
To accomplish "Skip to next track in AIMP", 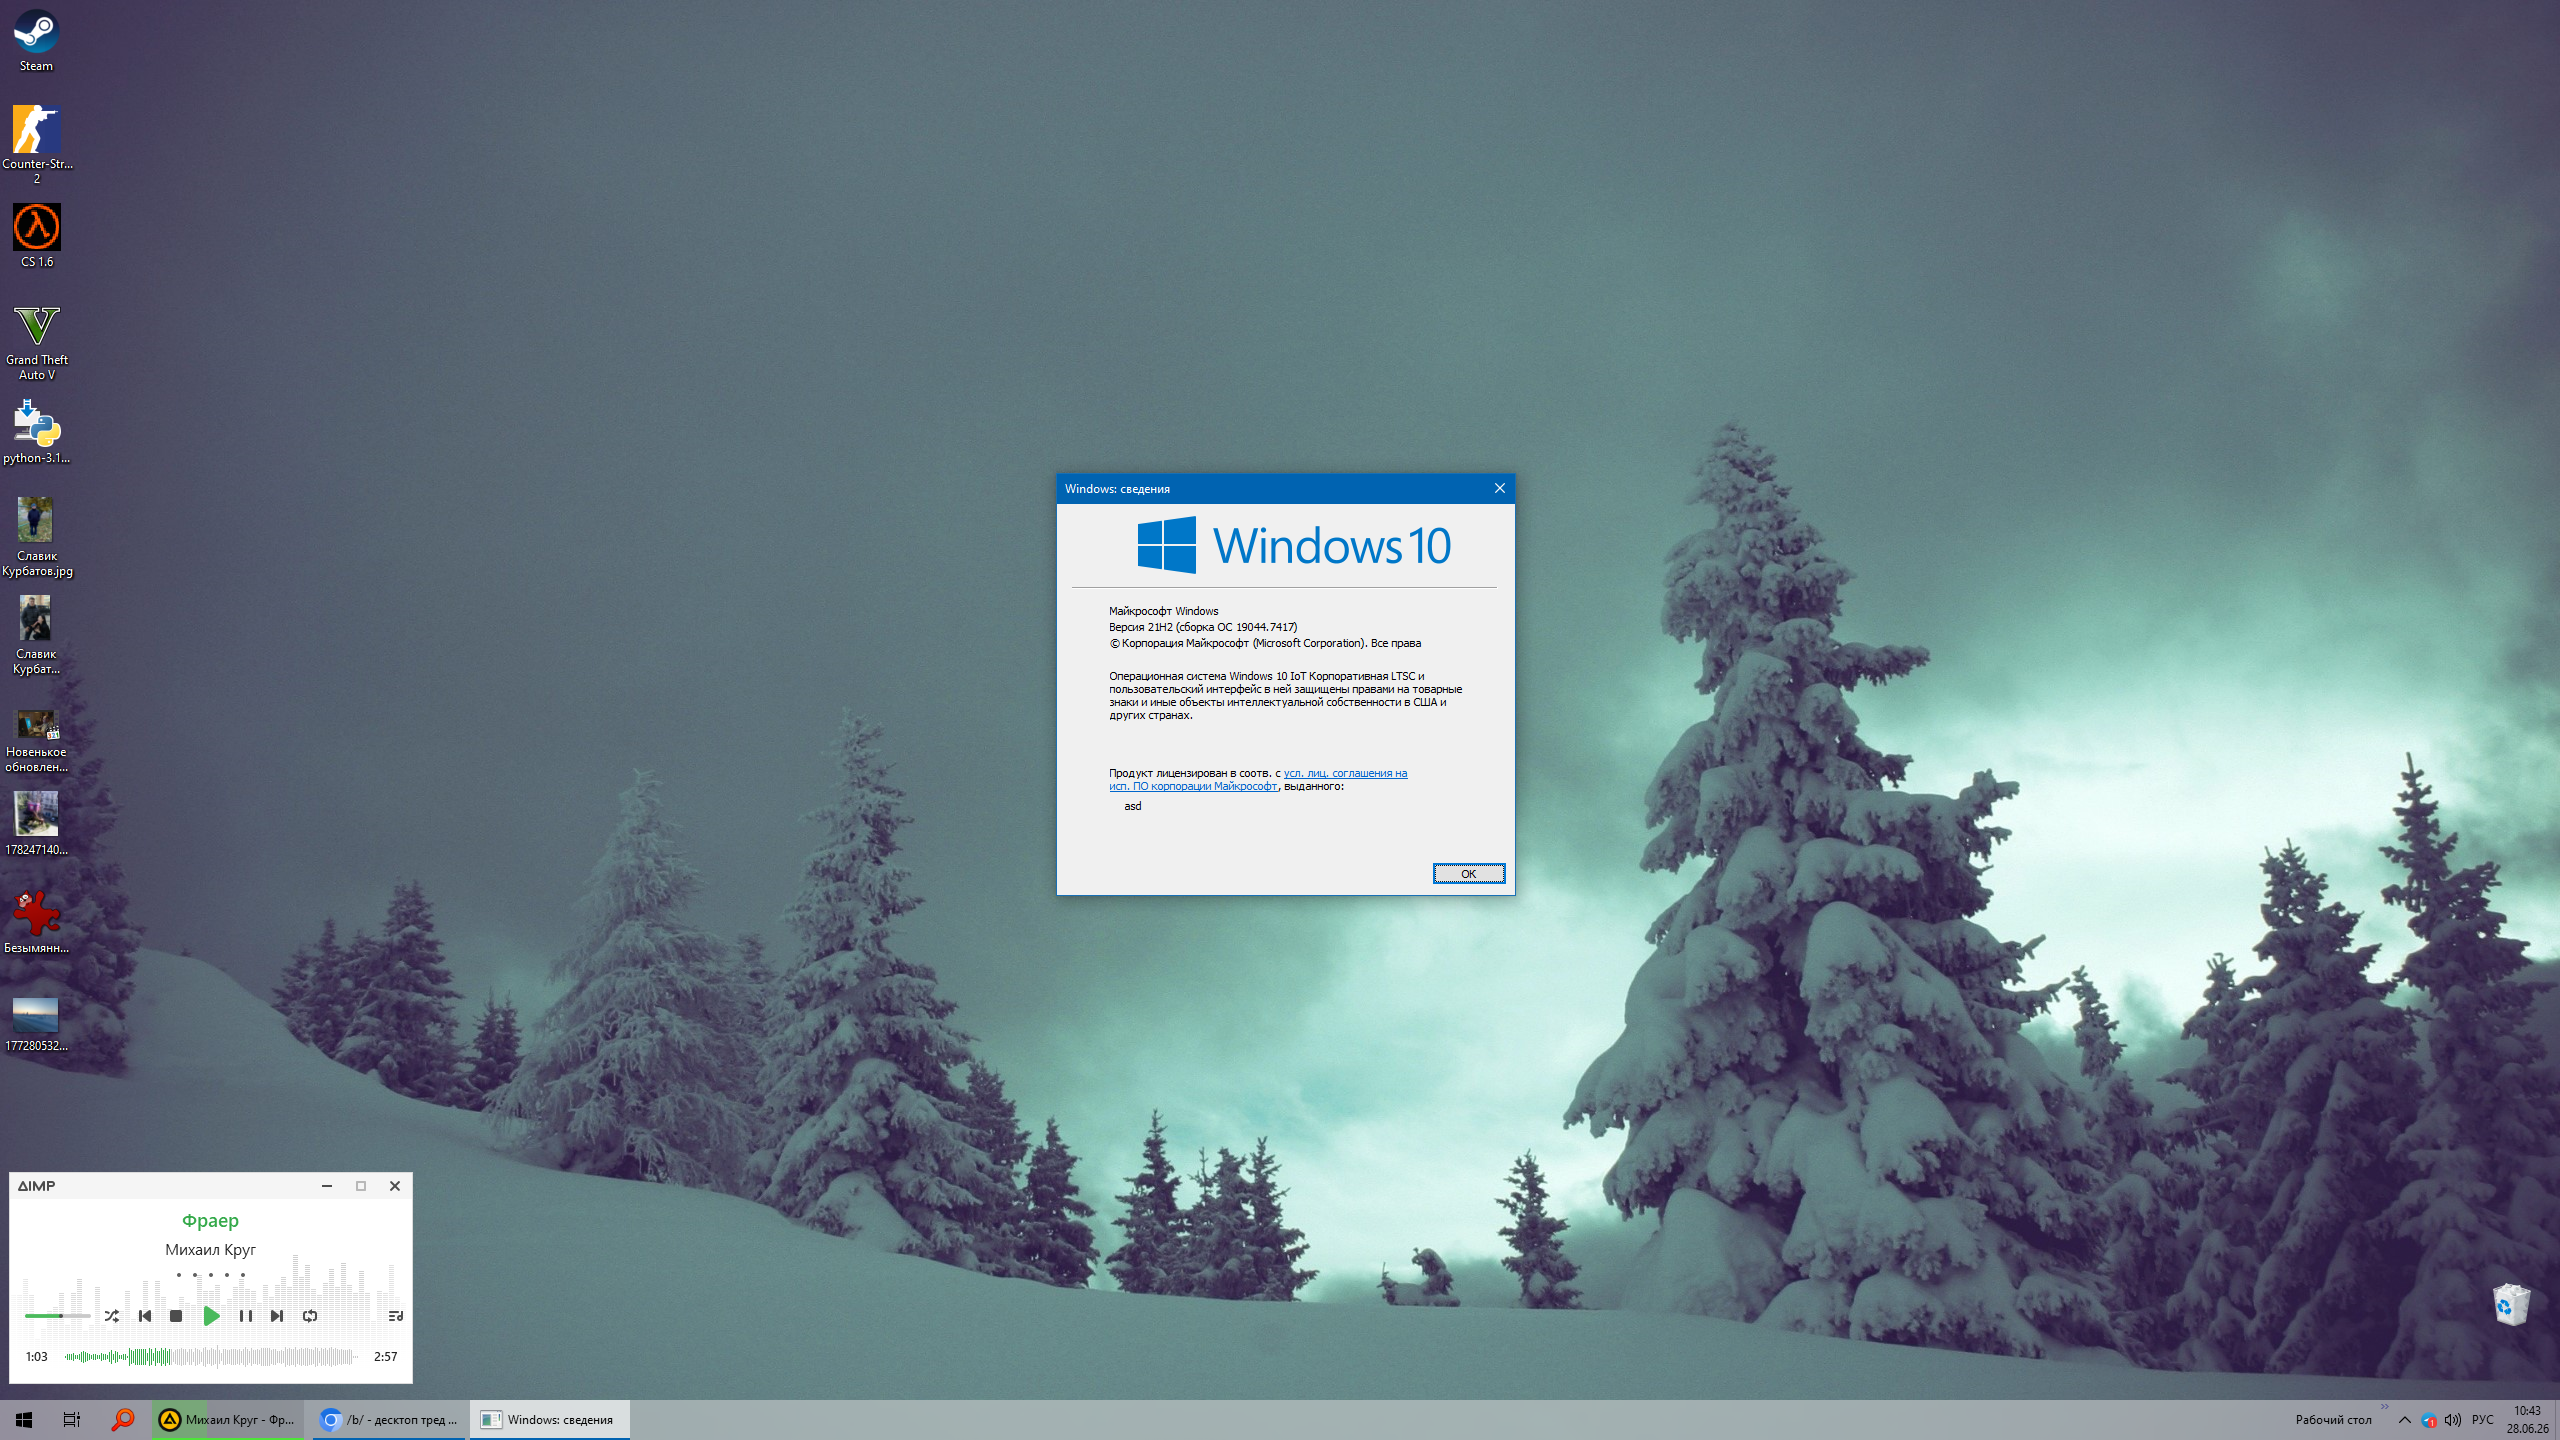I will 277,1316.
